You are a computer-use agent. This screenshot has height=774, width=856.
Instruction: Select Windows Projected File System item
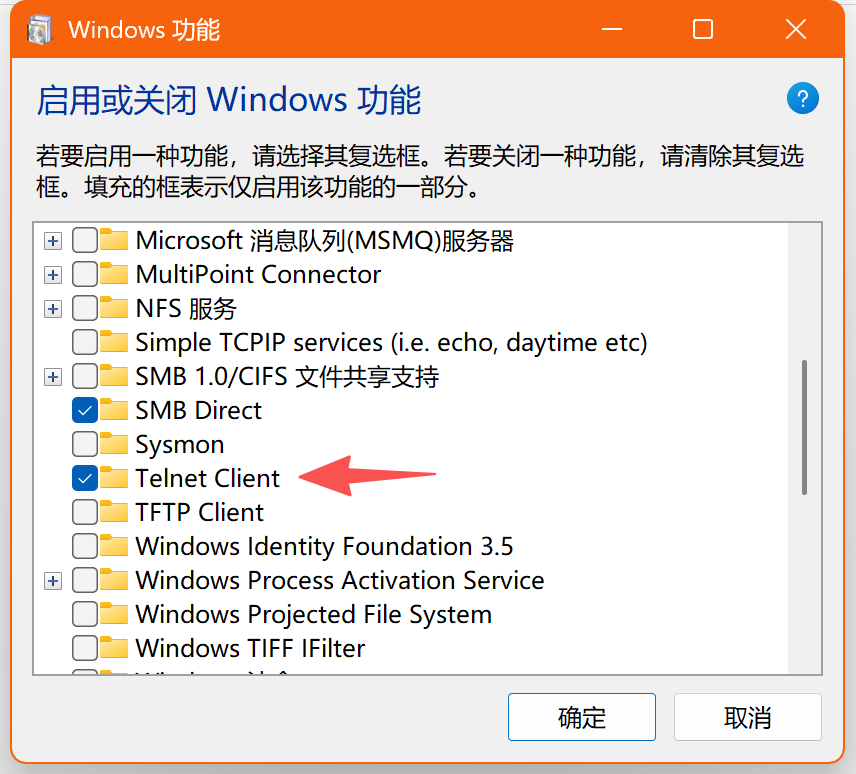click(x=313, y=614)
